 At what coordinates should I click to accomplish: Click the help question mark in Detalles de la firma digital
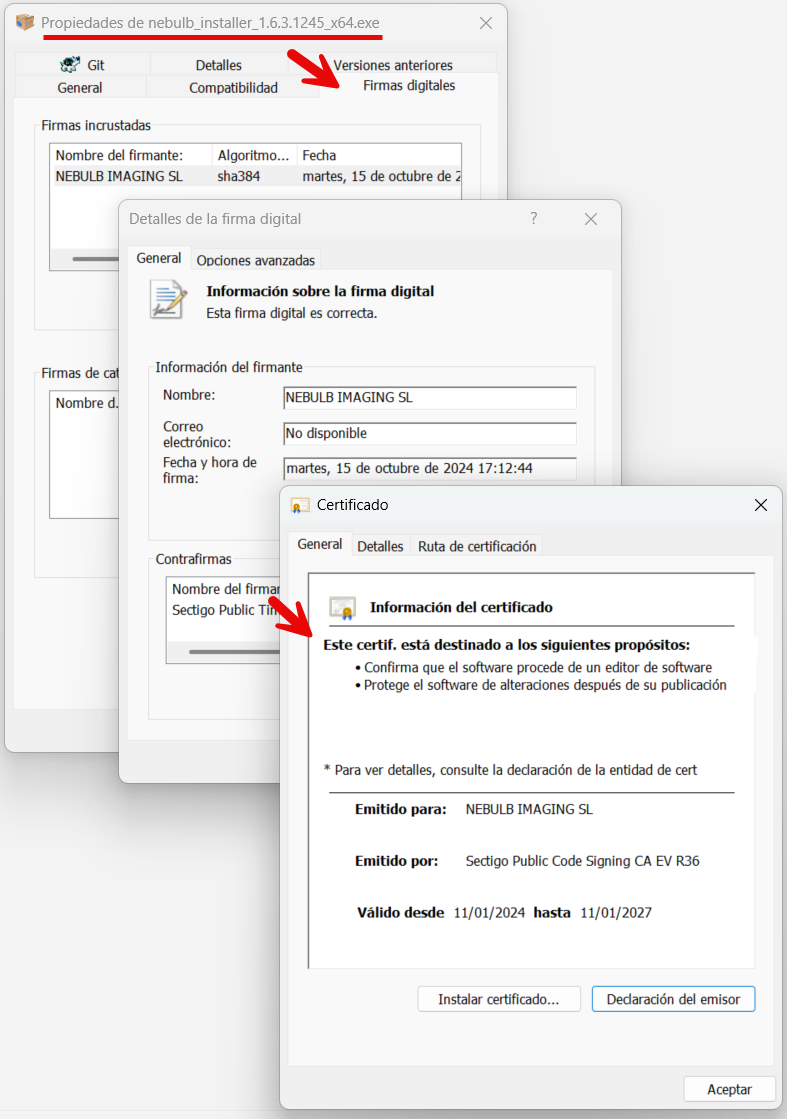(x=534, y=218)
